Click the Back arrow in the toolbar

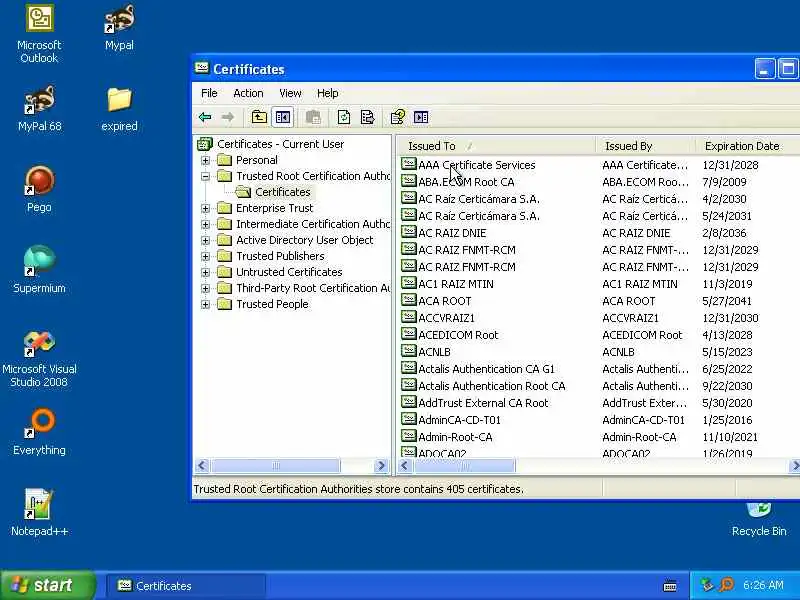point(205,117)
